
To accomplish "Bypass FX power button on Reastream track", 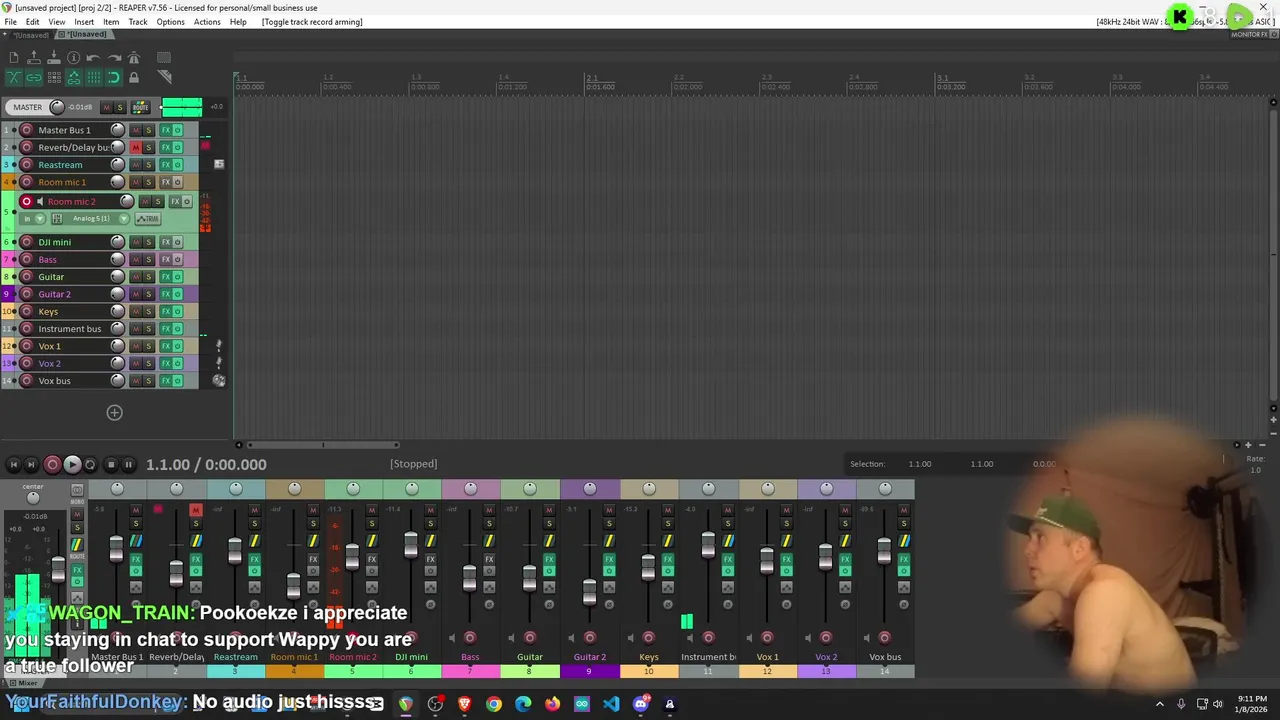I will coord(178,165).
